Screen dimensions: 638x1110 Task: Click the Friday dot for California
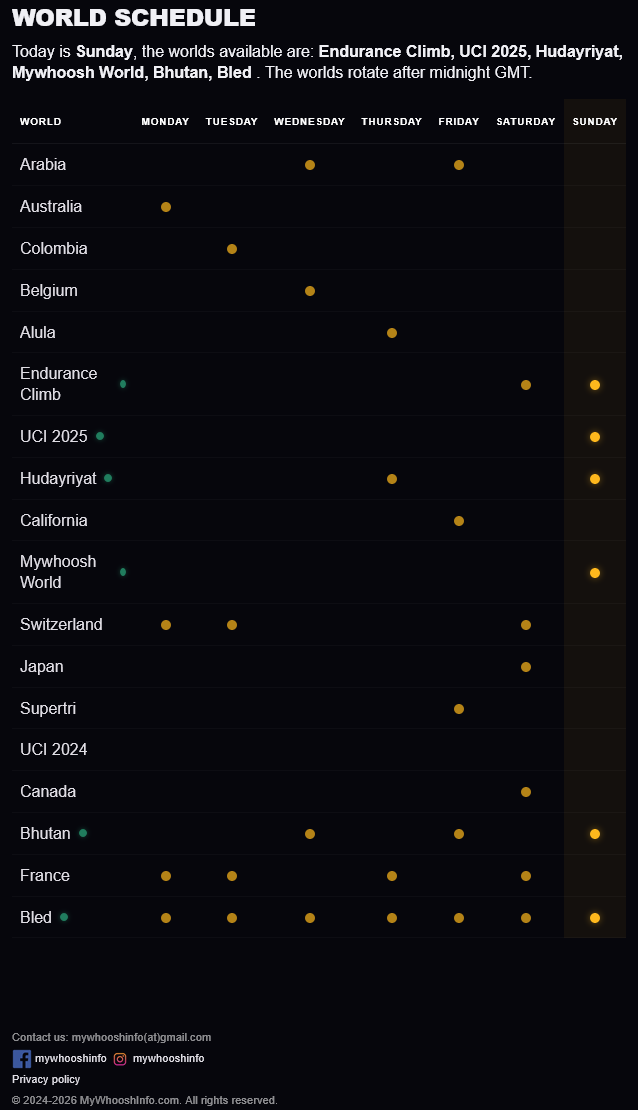pyautogui.click(x=459, y=521)
